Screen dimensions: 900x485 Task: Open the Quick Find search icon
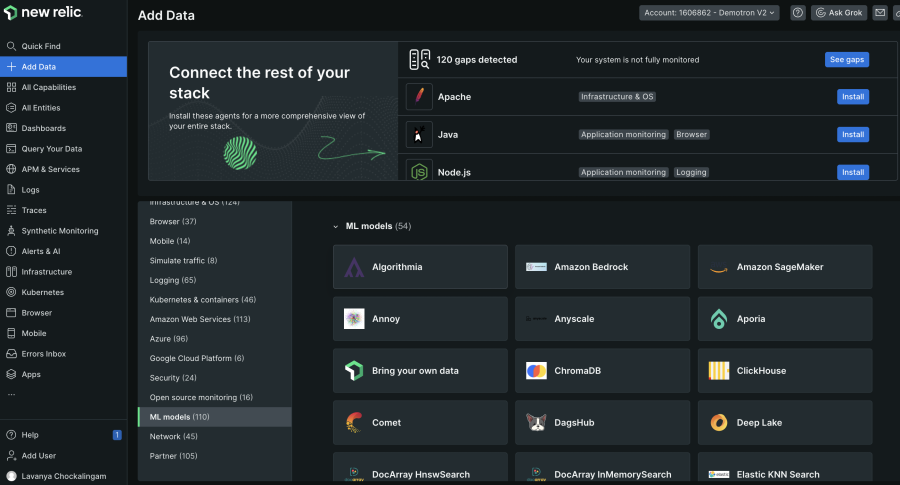coord(11,46)
